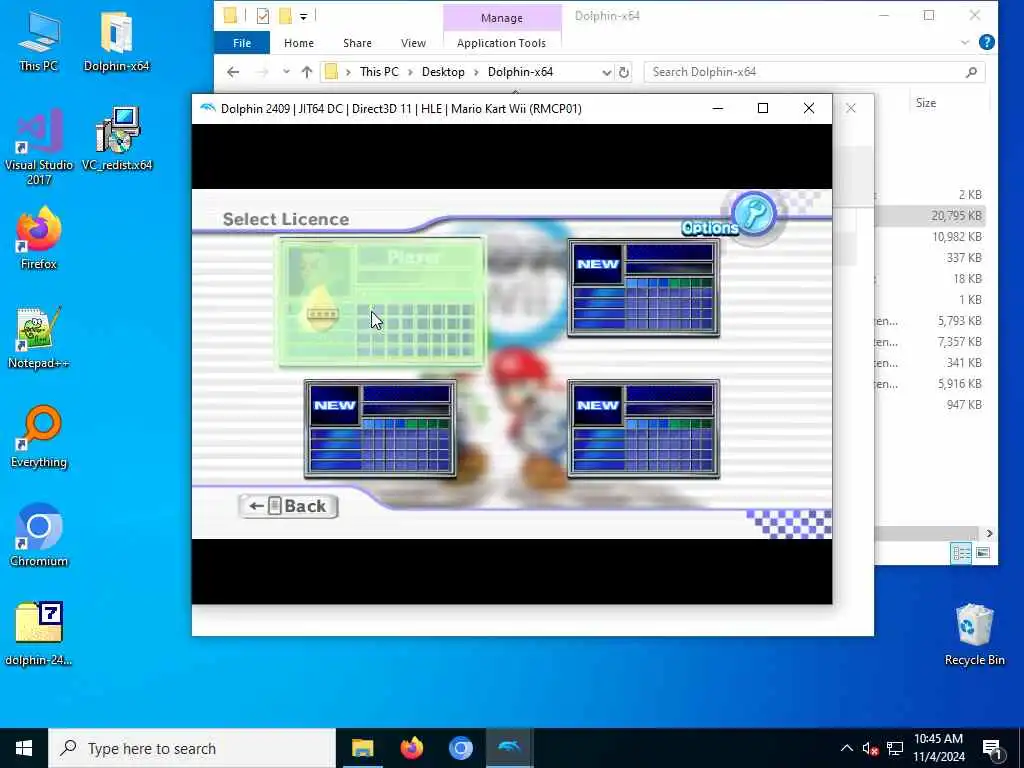
Task: Go Back from the Select Licence screen
Action: [288, 506]
